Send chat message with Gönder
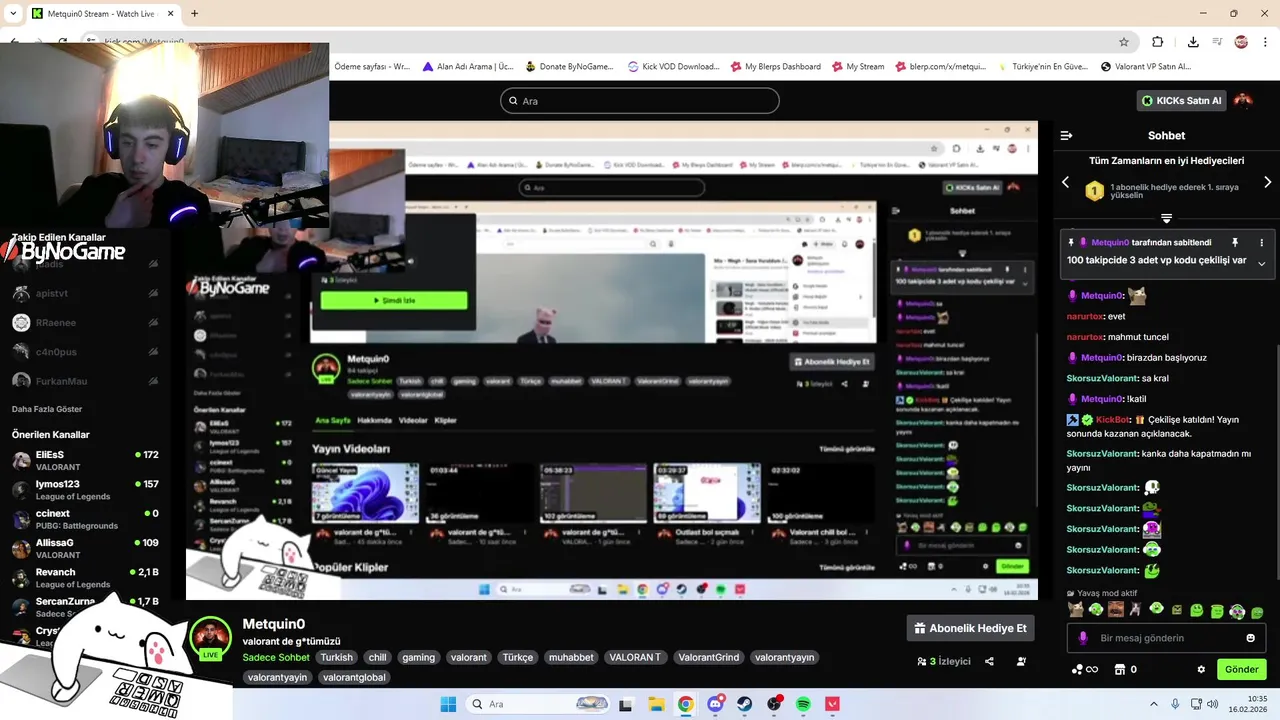Image resolution: width=1280 pixels, height=720 pixels. [x=1241, y=669]
